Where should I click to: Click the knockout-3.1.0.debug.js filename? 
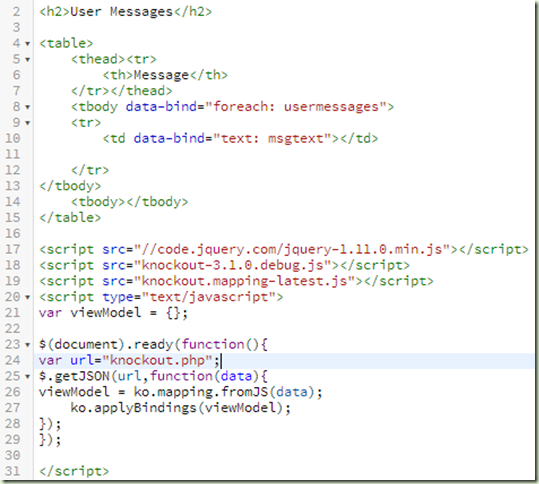232,265
